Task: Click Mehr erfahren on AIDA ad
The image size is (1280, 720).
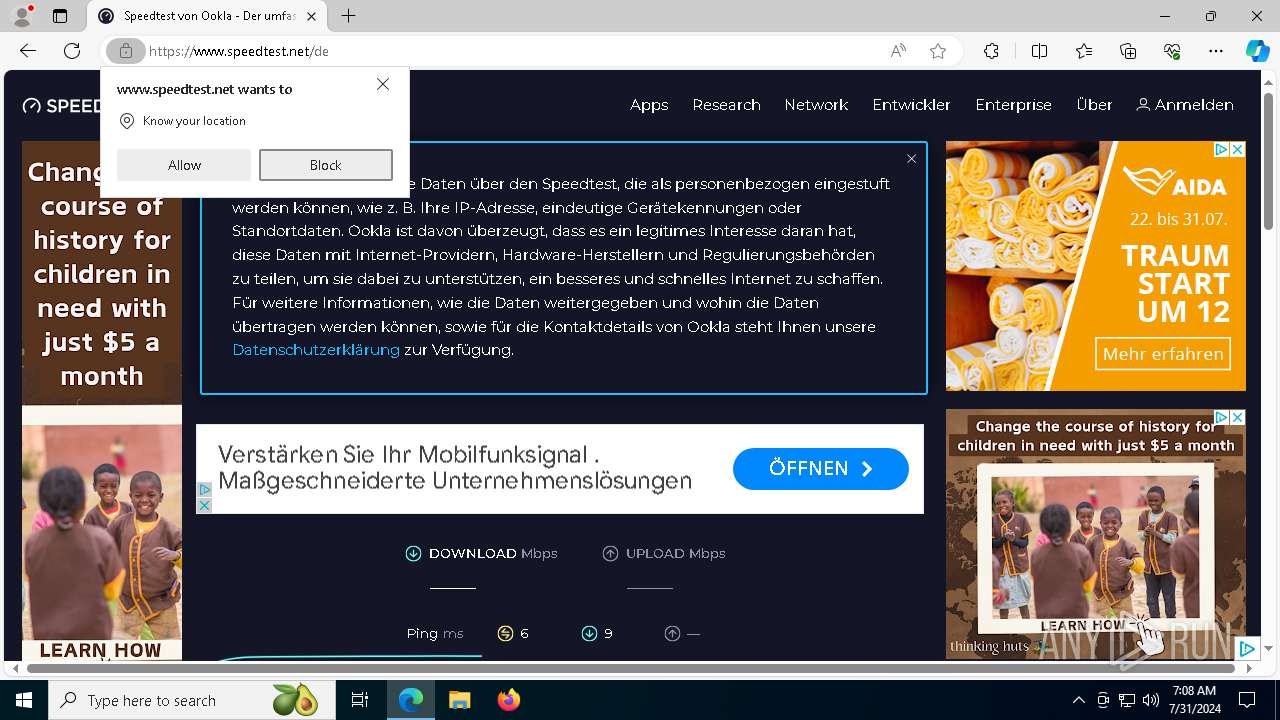Action: coord(1163,354)
